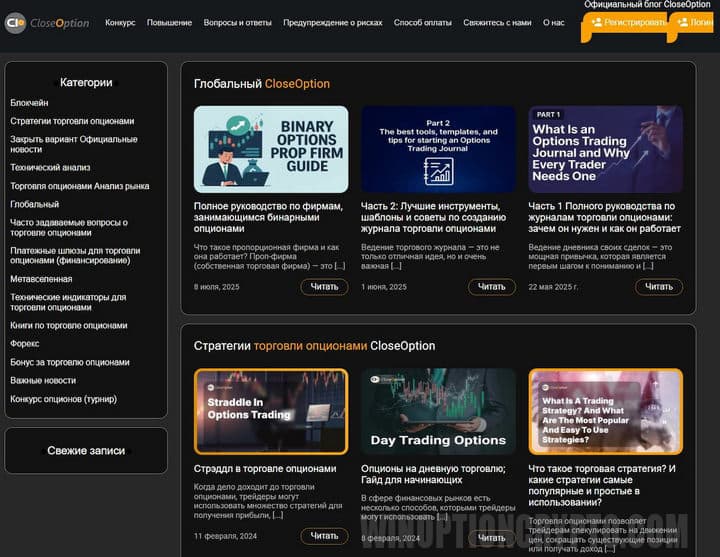Open the Straddle In Options Trading thumbnail
Image resolution: width=720 pixels, height=557 pixels.
coord(271,411)
